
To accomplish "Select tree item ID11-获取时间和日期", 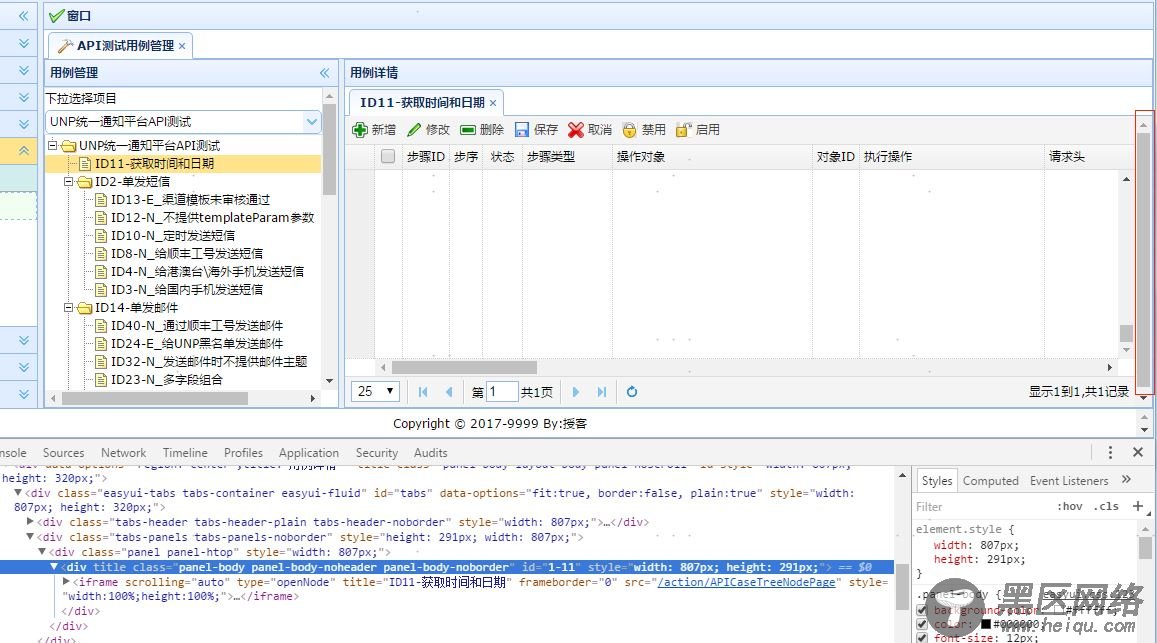I will (154, 164).
